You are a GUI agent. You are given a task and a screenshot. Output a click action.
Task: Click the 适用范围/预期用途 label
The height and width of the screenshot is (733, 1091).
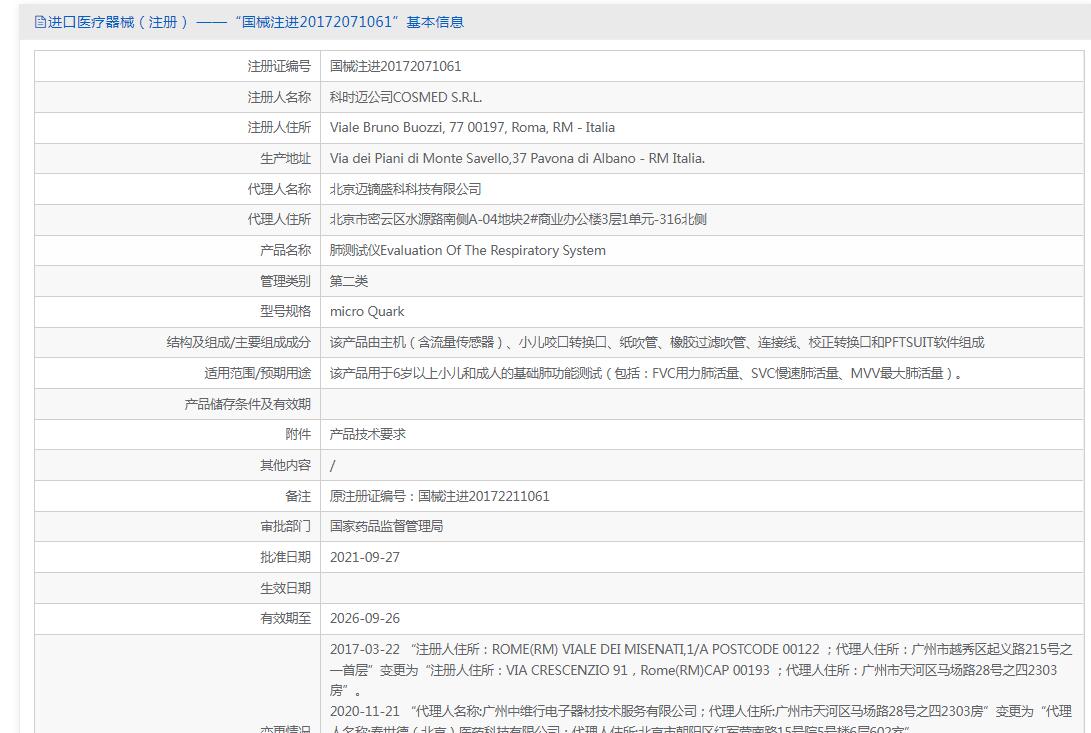pyautogui.click(x=257, y=373)
